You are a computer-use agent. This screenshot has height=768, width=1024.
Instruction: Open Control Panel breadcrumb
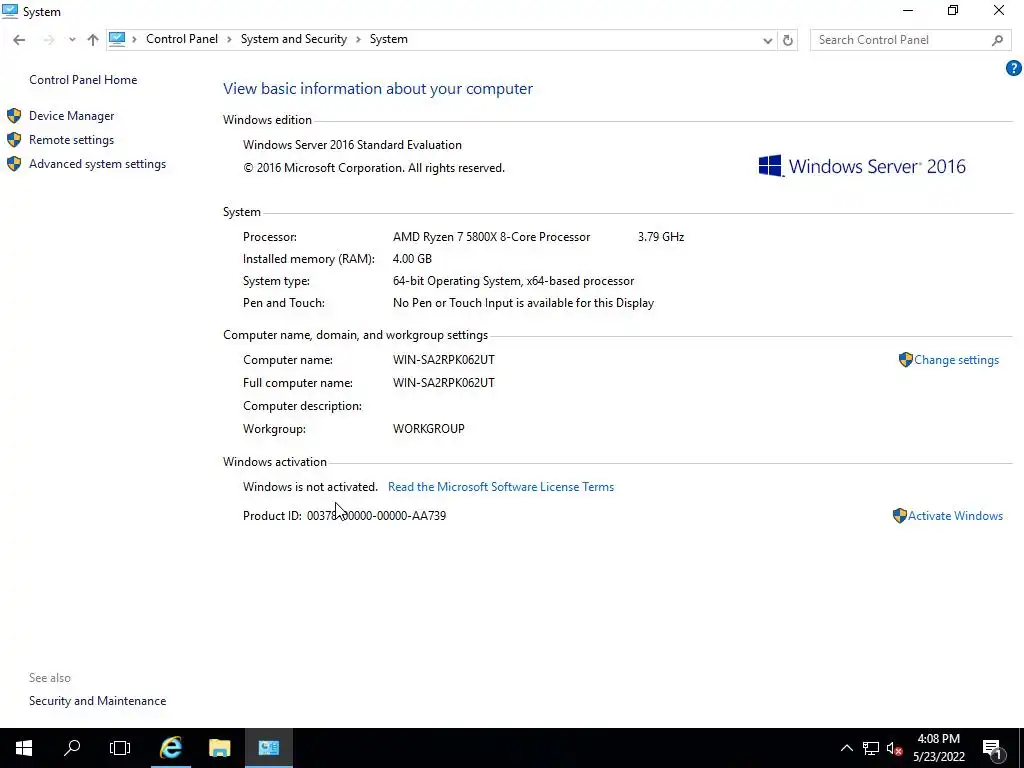[182, 39]
